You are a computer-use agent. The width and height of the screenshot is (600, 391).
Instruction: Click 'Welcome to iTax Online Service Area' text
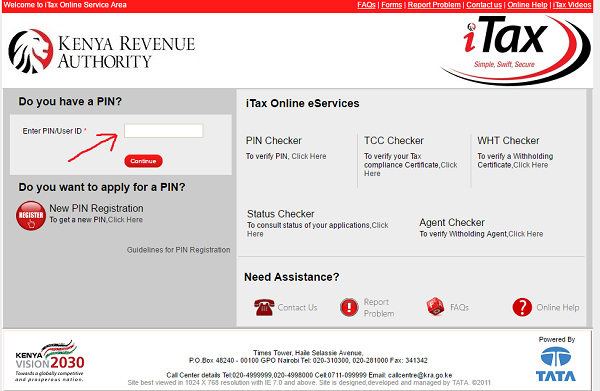point(65,5)
